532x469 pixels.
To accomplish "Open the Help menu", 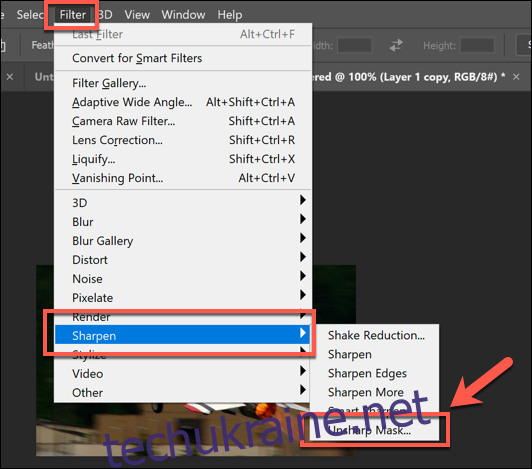I will click(x=230, y=15).
